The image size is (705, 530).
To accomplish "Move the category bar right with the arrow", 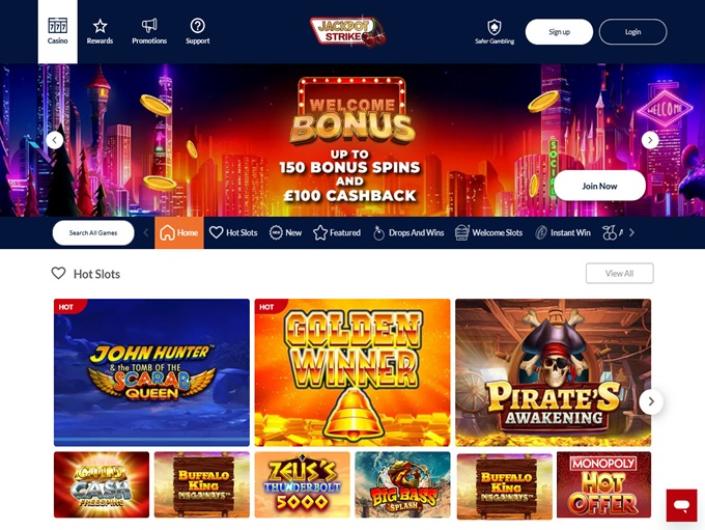I will (x=632, y=232).
